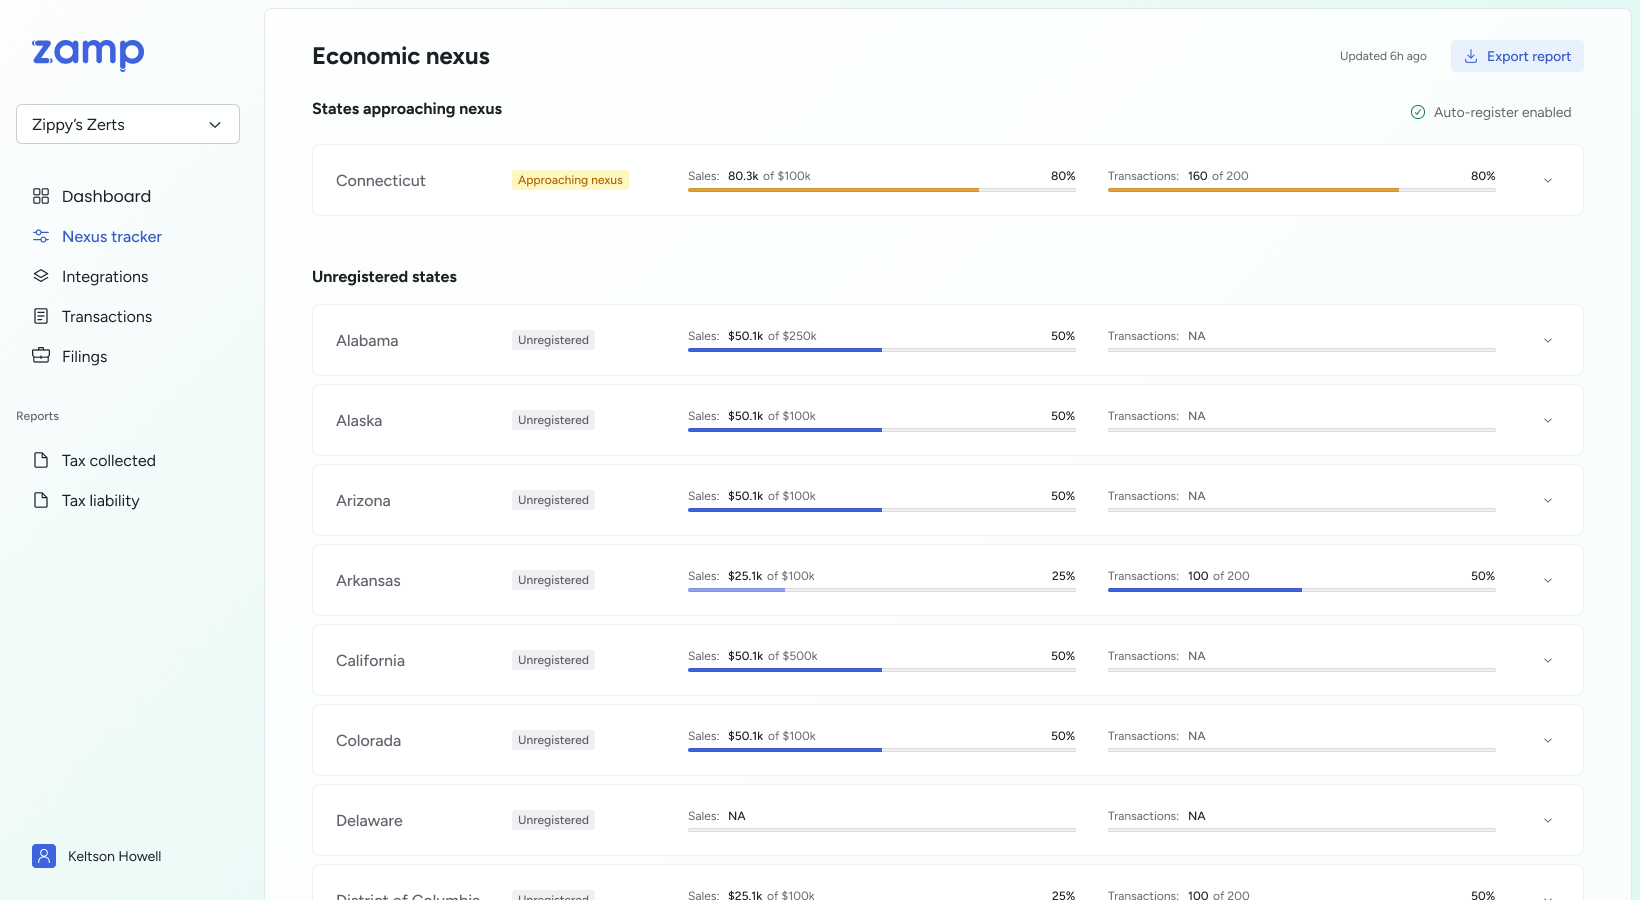Click the Export report button
The width and height of the screenshot is (1640, 900).
pyautogui.click(x=1517, y=56)
